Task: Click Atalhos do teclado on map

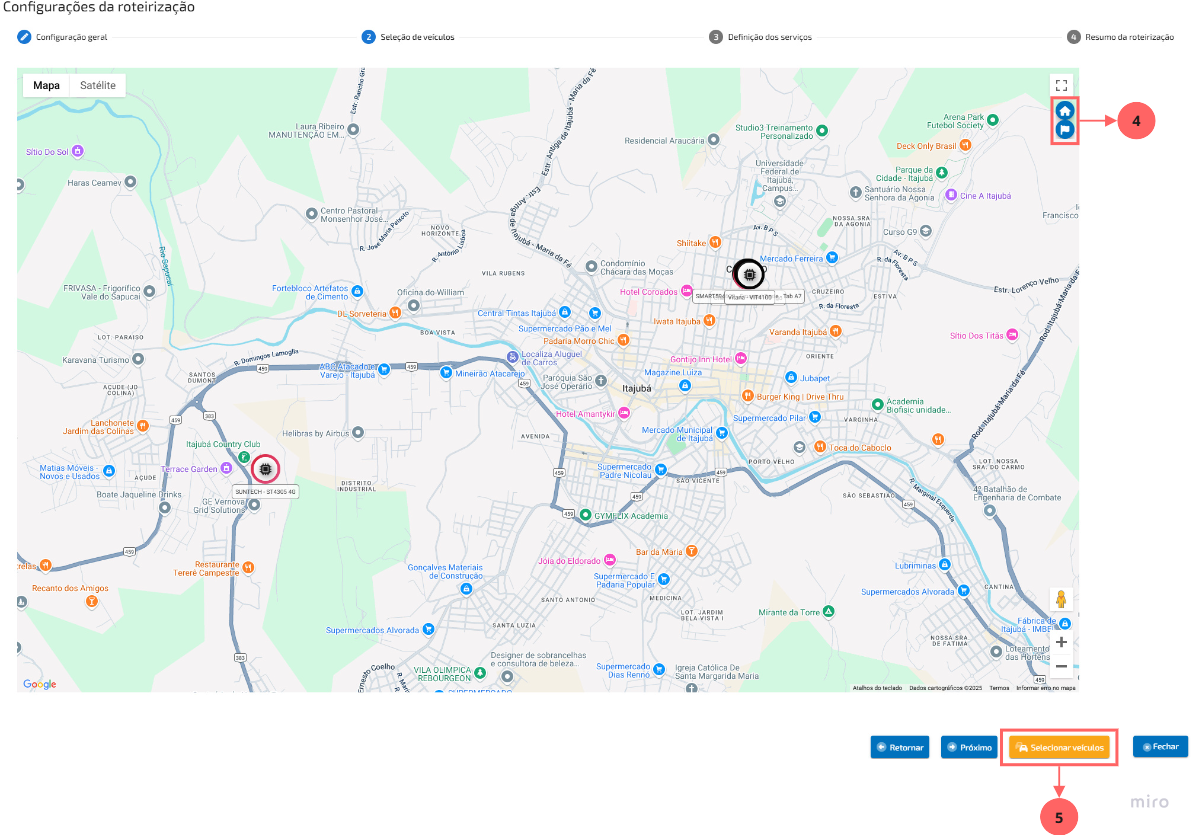Action: (877, 688)
